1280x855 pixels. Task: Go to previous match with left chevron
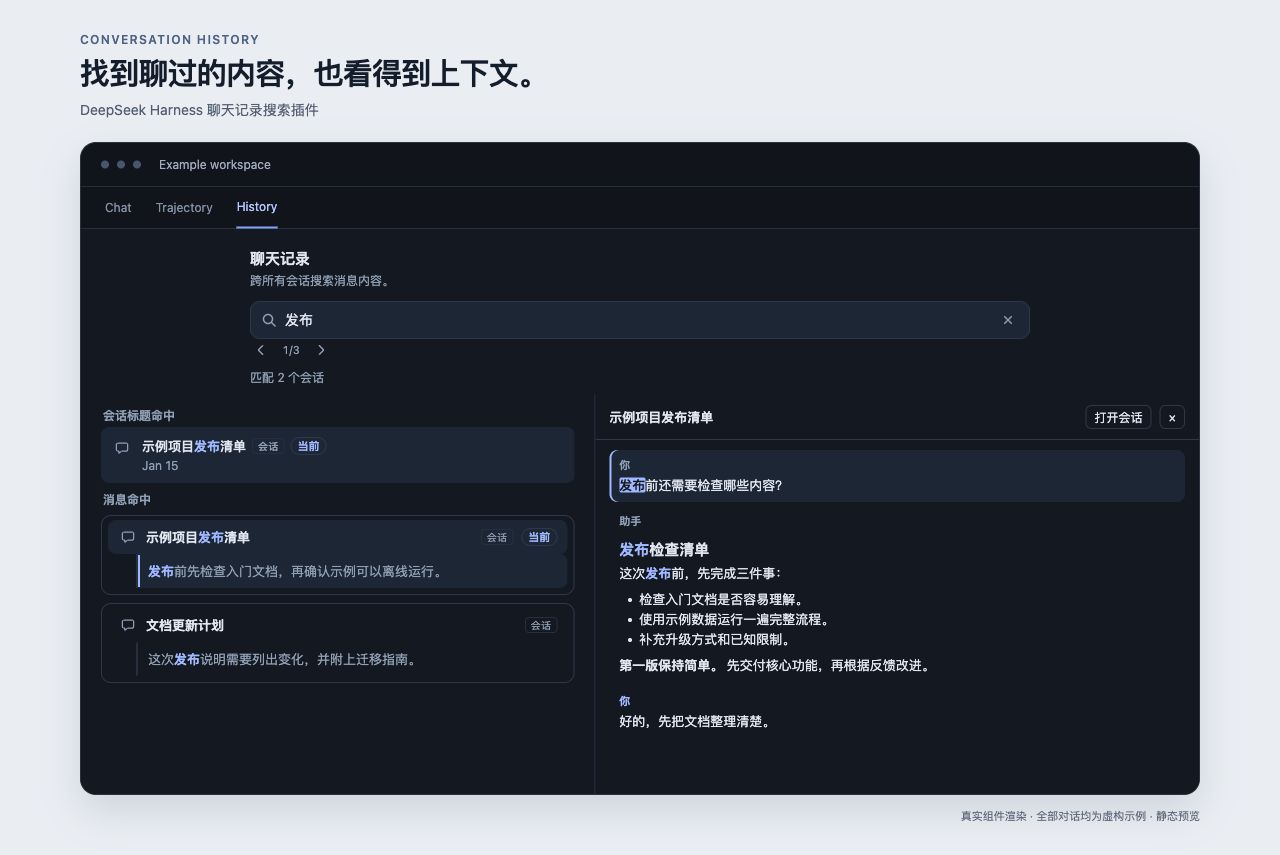(x=261, y=350)
